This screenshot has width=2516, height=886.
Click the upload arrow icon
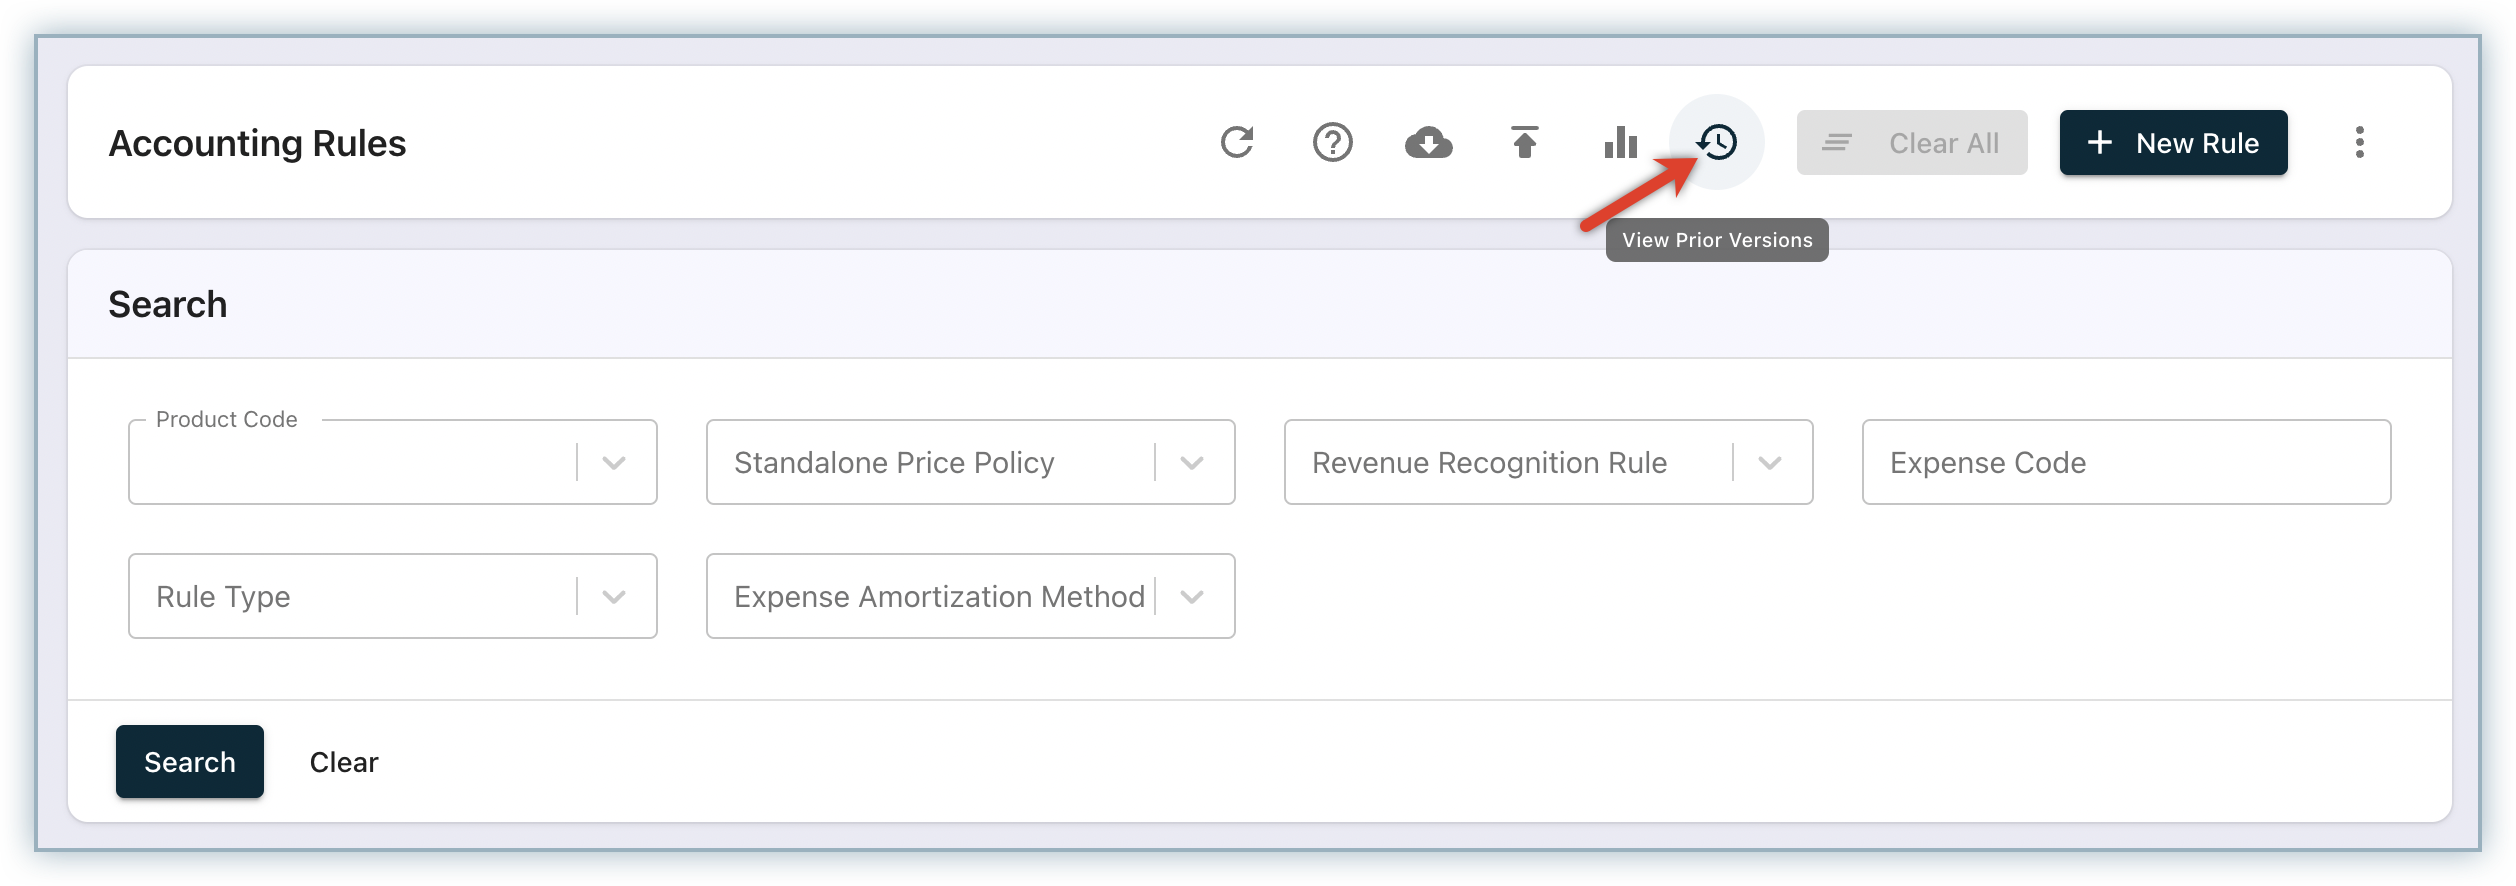coord(1524,143)
